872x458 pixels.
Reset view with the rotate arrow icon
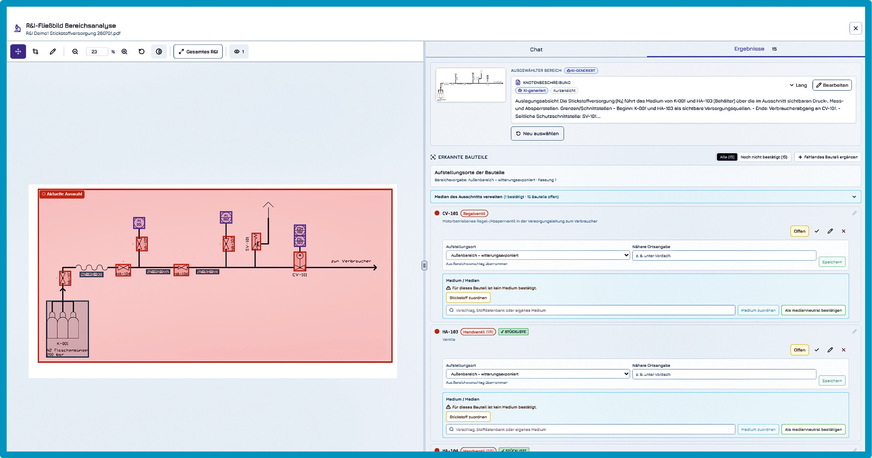(142, 52)
